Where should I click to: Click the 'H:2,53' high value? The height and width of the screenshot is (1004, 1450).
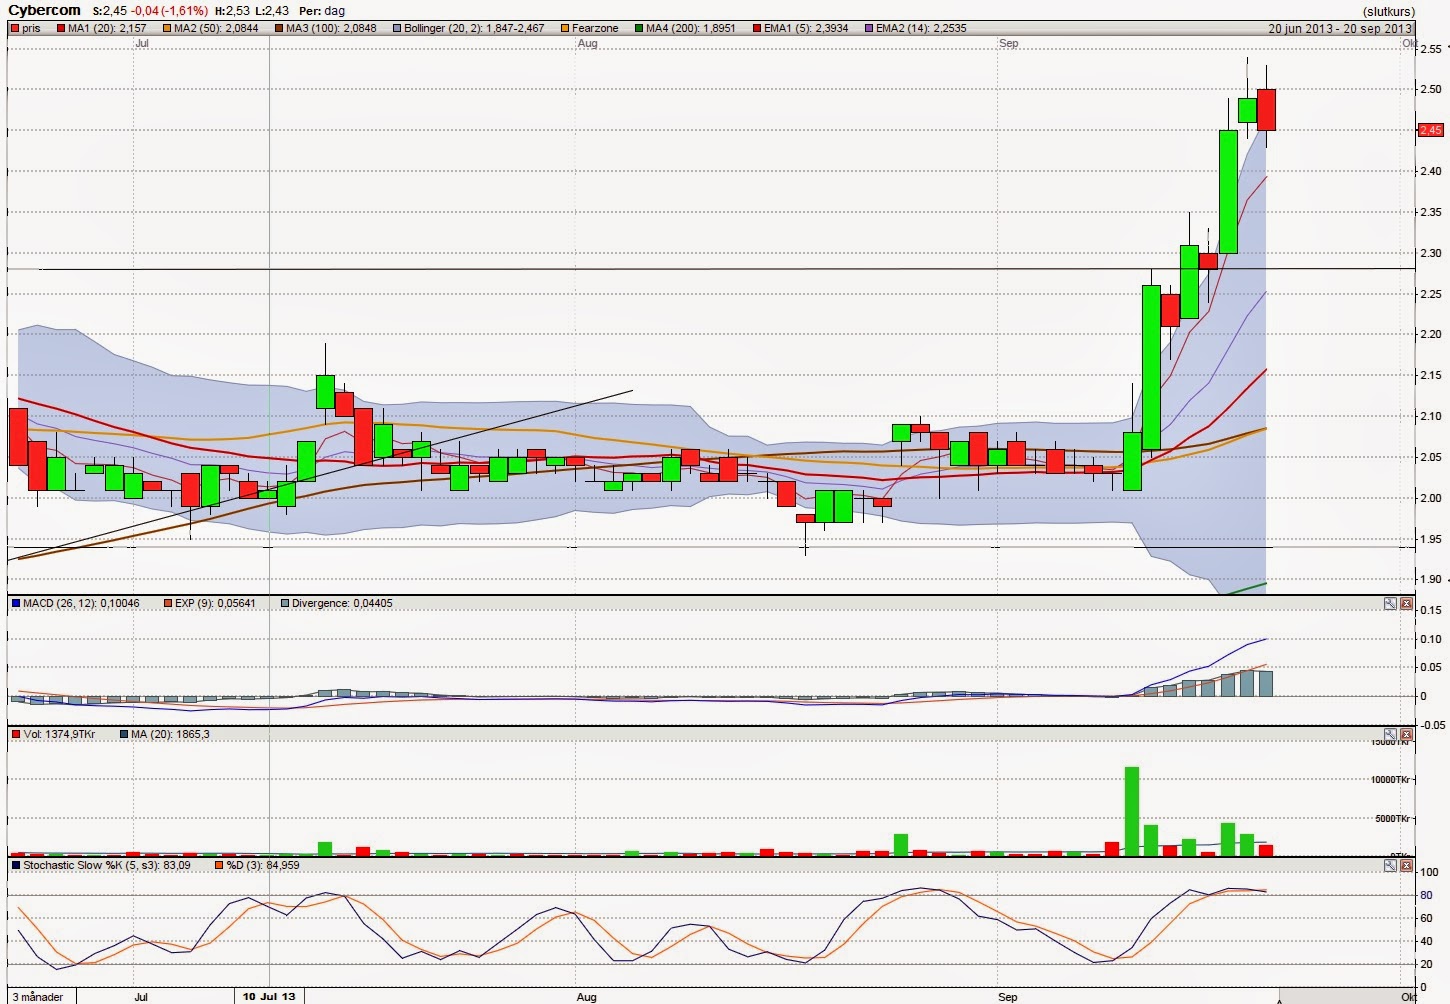pos(232,11)
